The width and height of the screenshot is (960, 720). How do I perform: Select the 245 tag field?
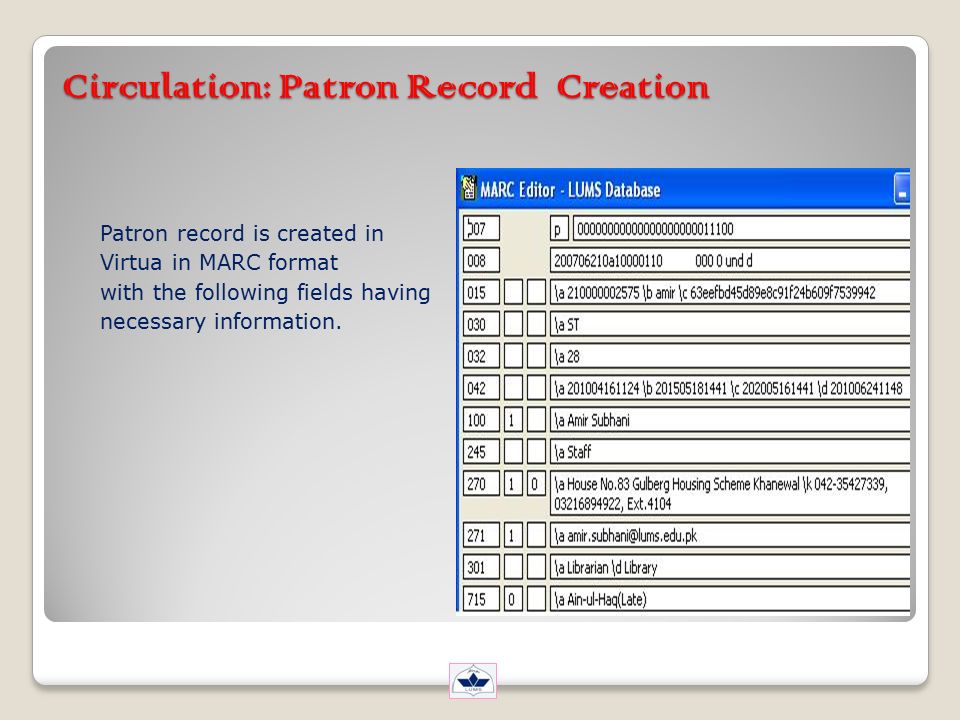pos(481,451)
